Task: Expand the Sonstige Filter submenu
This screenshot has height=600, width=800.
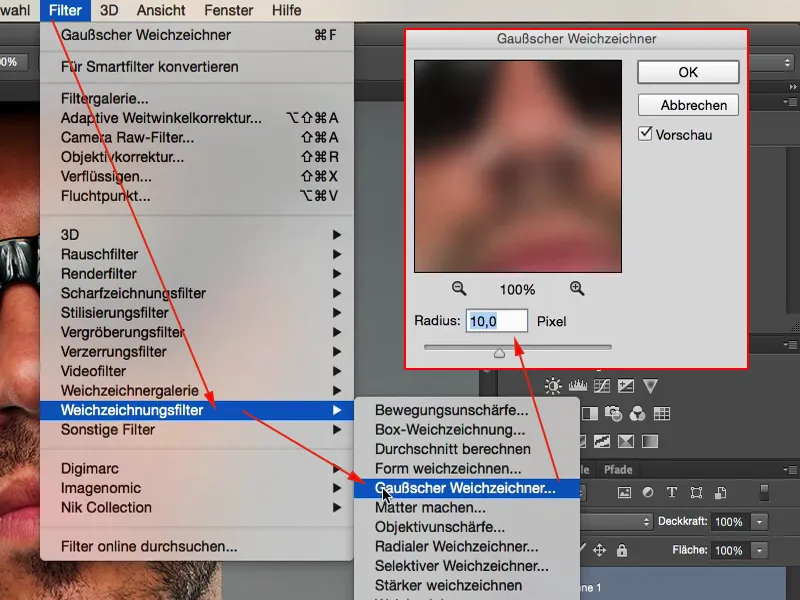Action: pos(197,430)
